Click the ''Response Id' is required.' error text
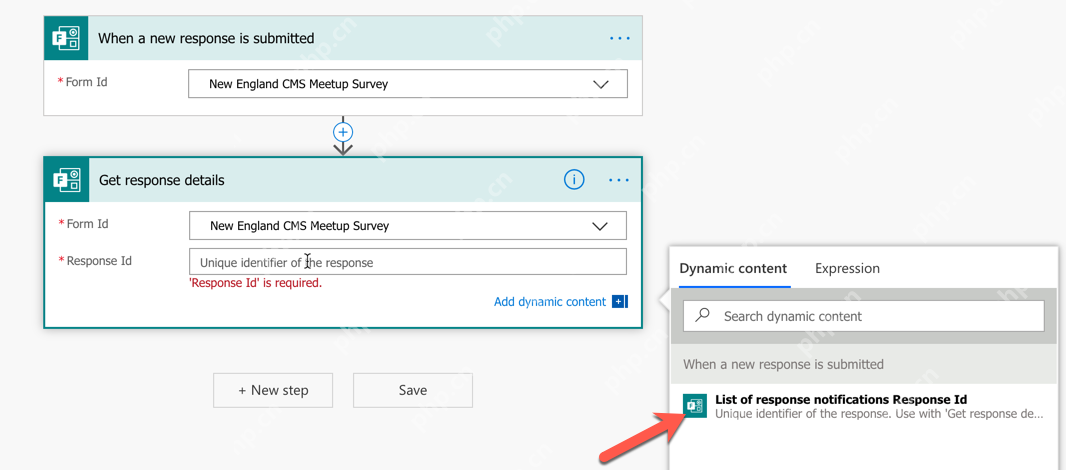The height and width of the screenshot is (470, 1066). pyautogui.click(x=255, y=283)
